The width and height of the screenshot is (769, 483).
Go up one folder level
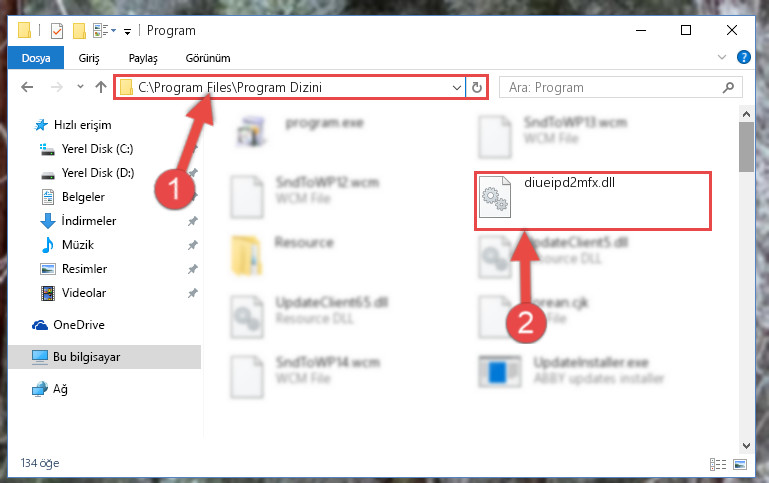101,87
